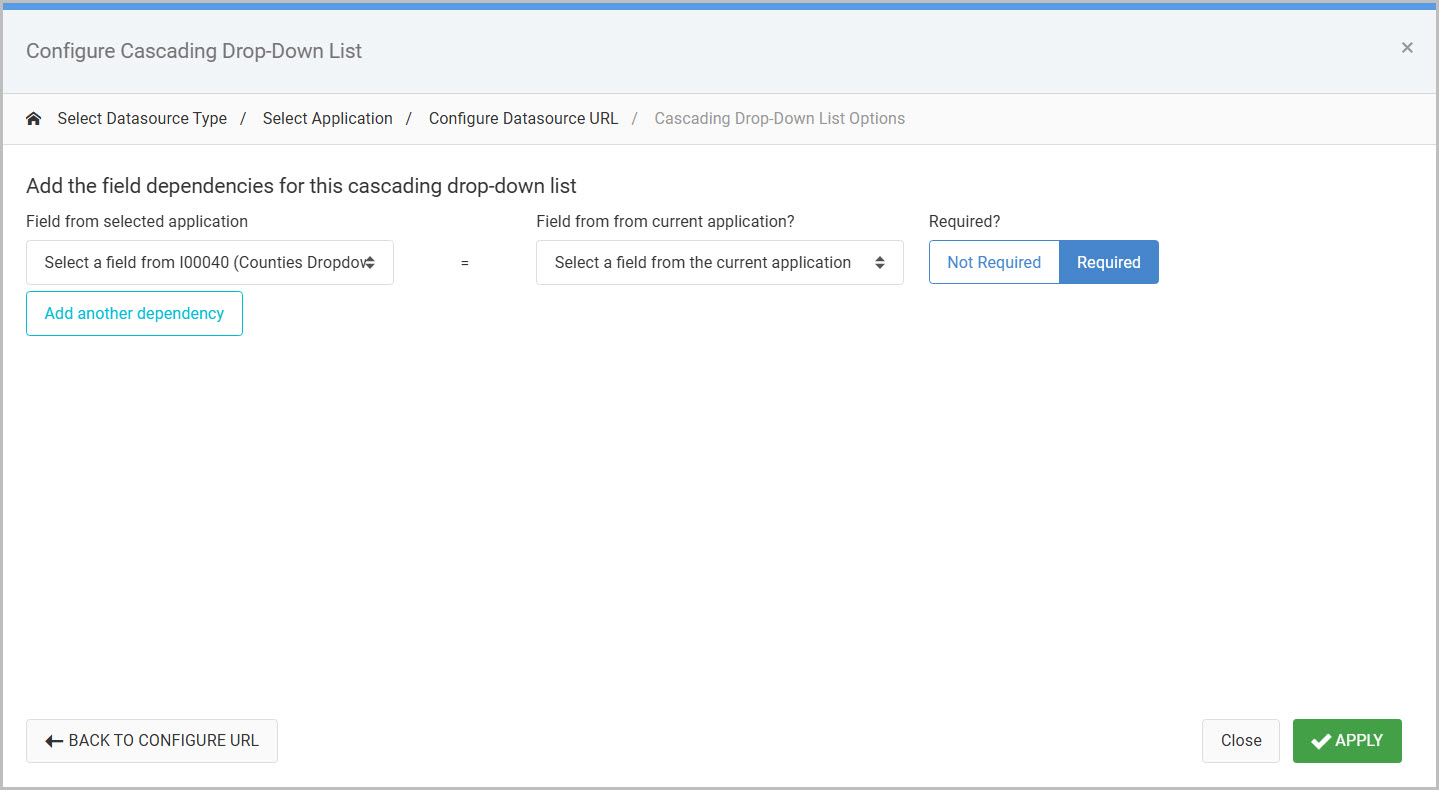The image size is (1439, 790).
Task: Go to Select Application breadcrumb
Action: (328, 119)
